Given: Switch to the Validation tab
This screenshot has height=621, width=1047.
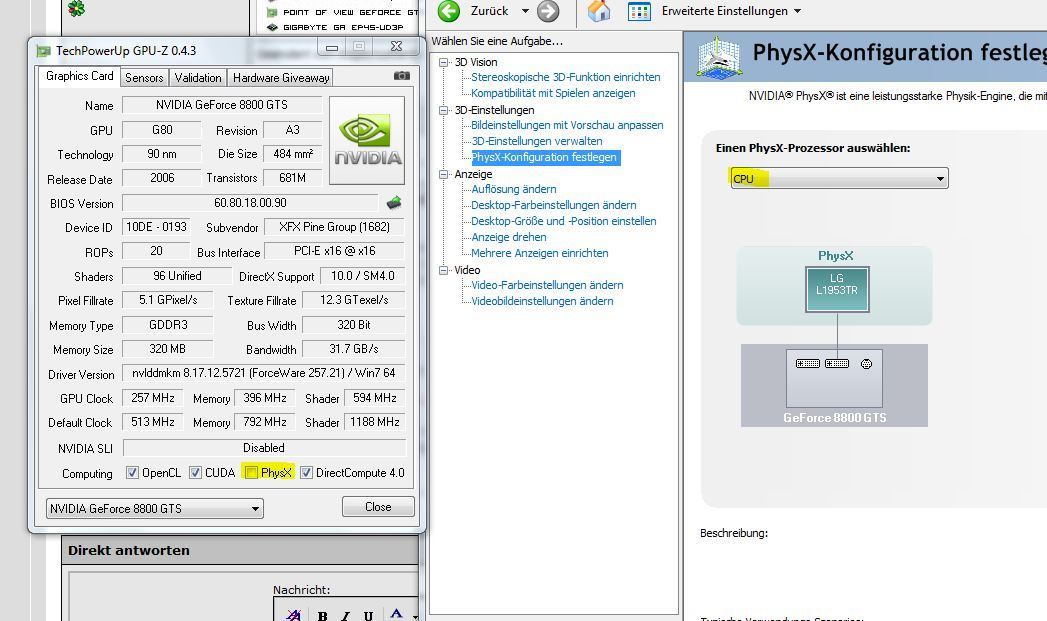Looking at the screenshot, I should click(x=198, y=77).
